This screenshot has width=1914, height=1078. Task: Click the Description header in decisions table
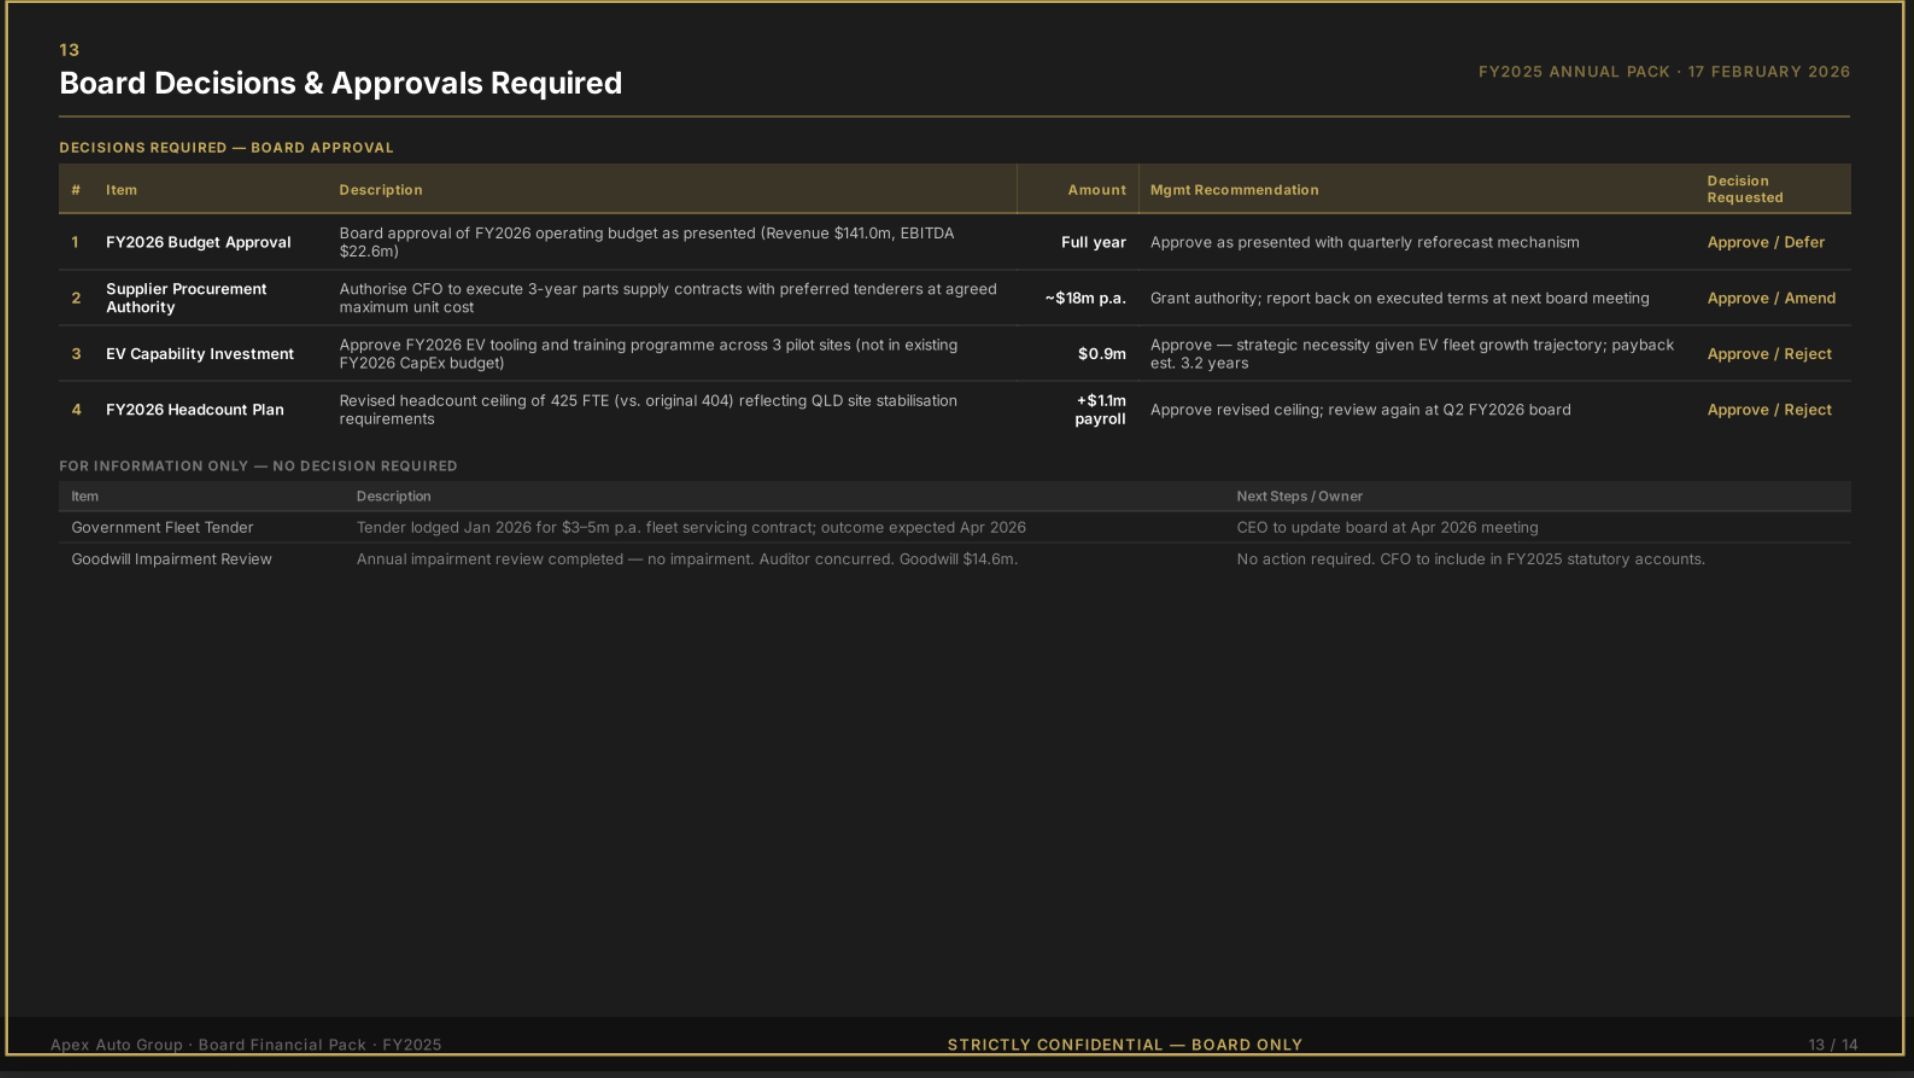tap(380, 190)
